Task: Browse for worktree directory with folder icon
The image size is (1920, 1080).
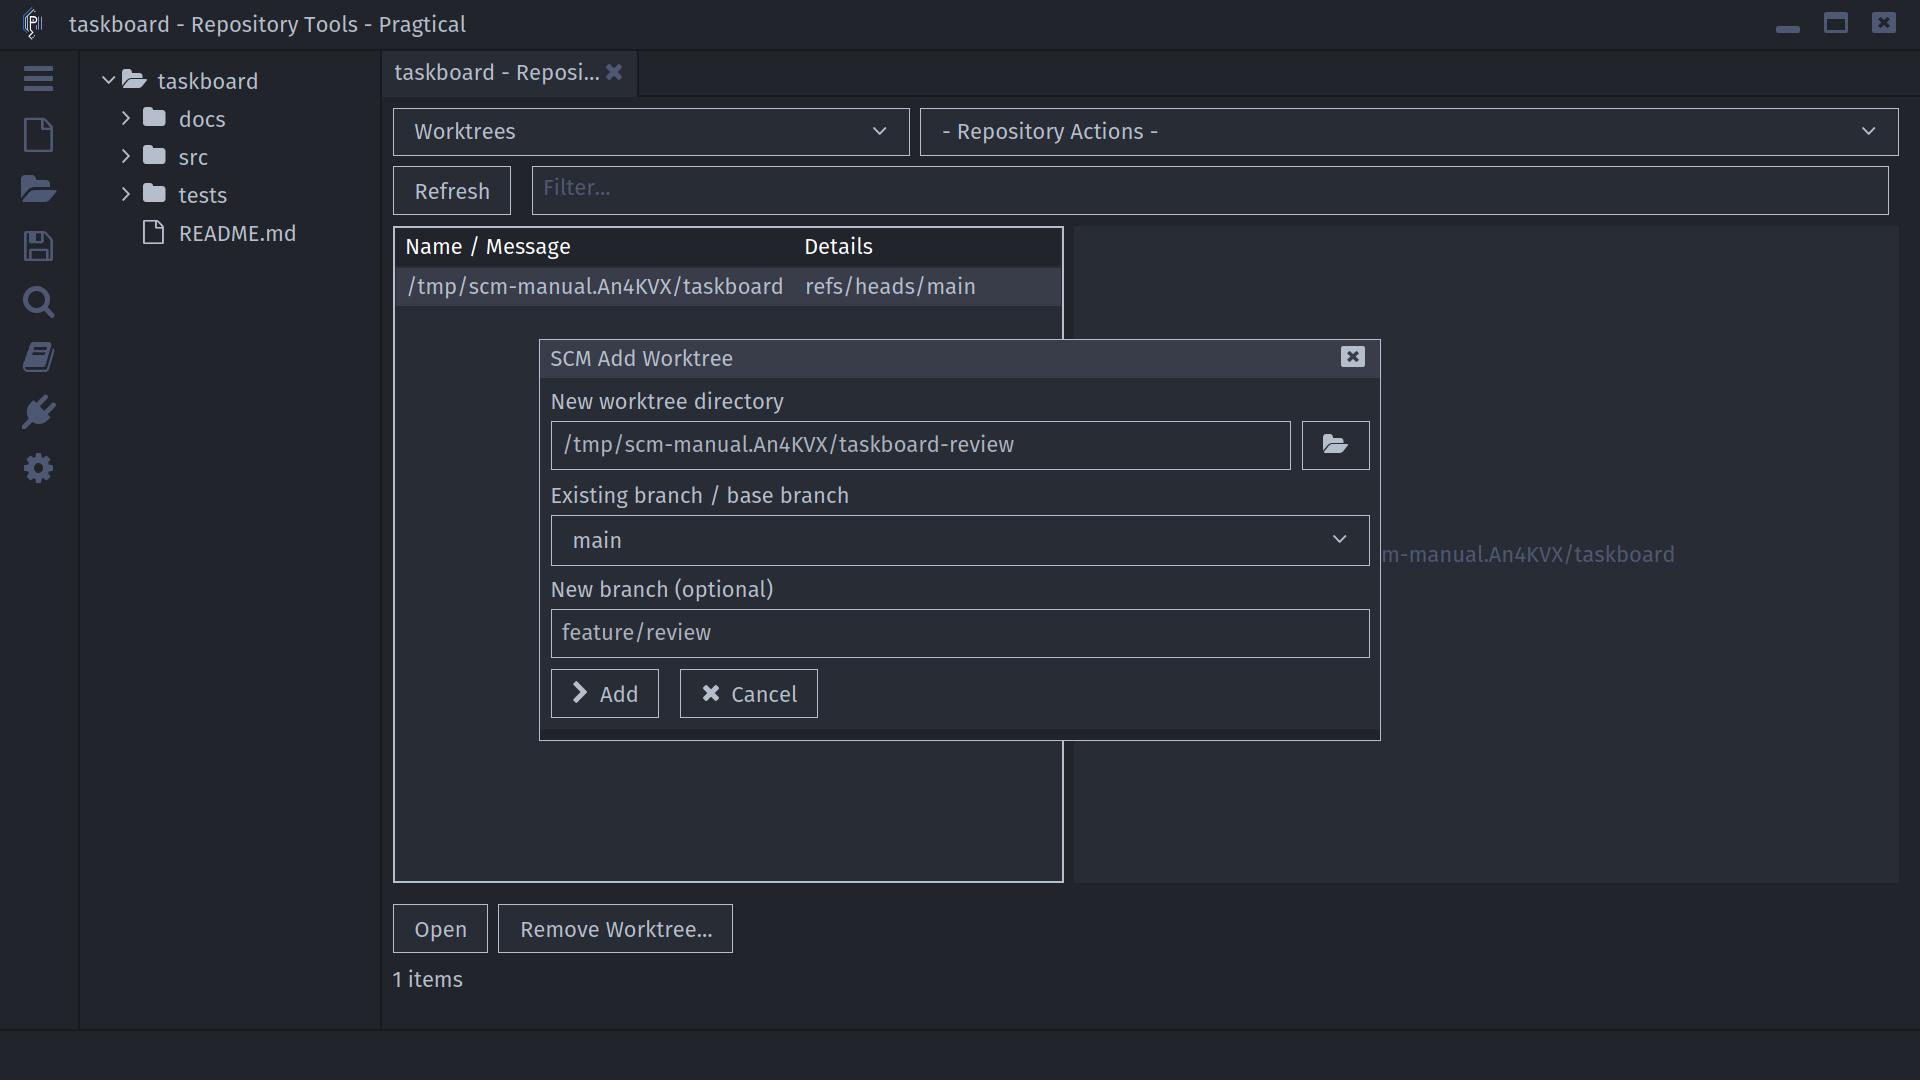Action: click(1335, 445)
